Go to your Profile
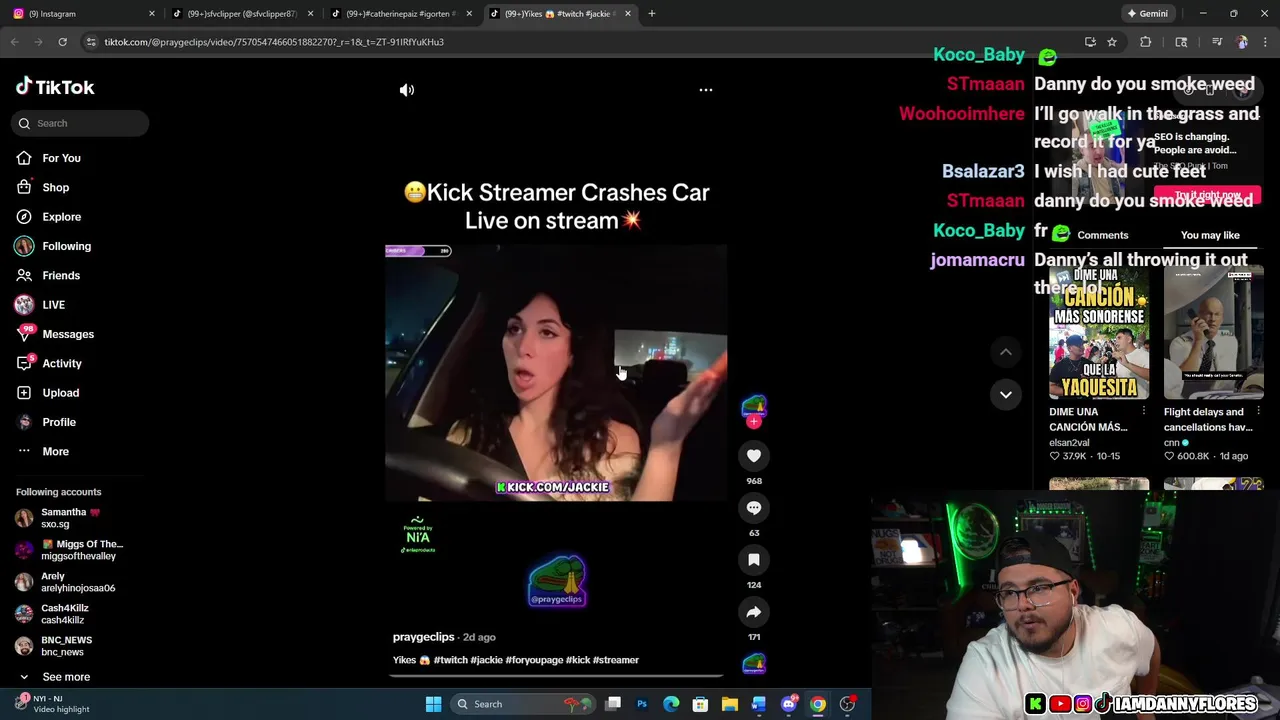Screen dimensions: 1280x720 coord(59,422)
